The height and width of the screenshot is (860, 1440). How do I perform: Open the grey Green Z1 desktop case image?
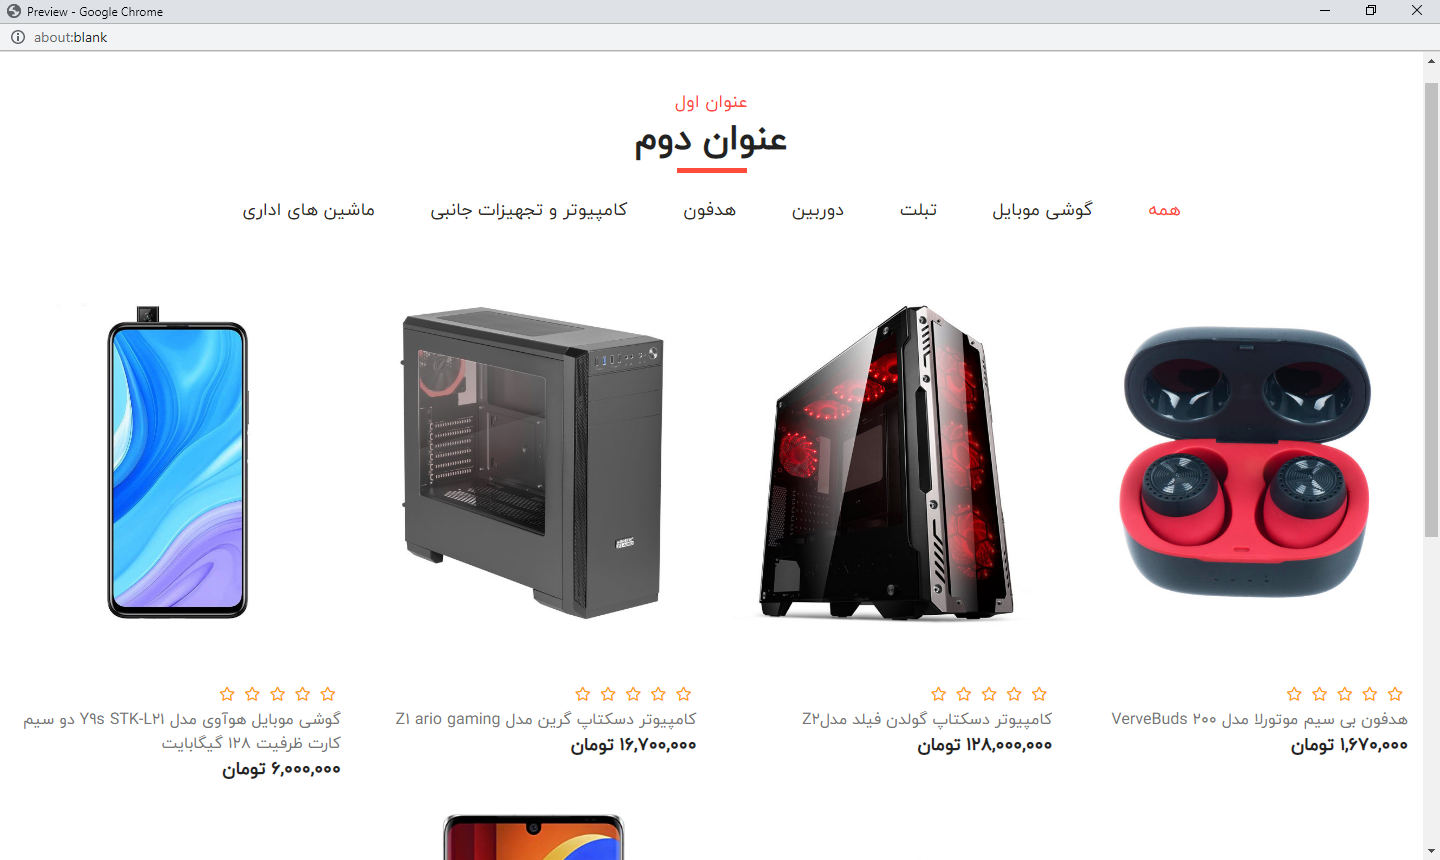pos(534,461)
